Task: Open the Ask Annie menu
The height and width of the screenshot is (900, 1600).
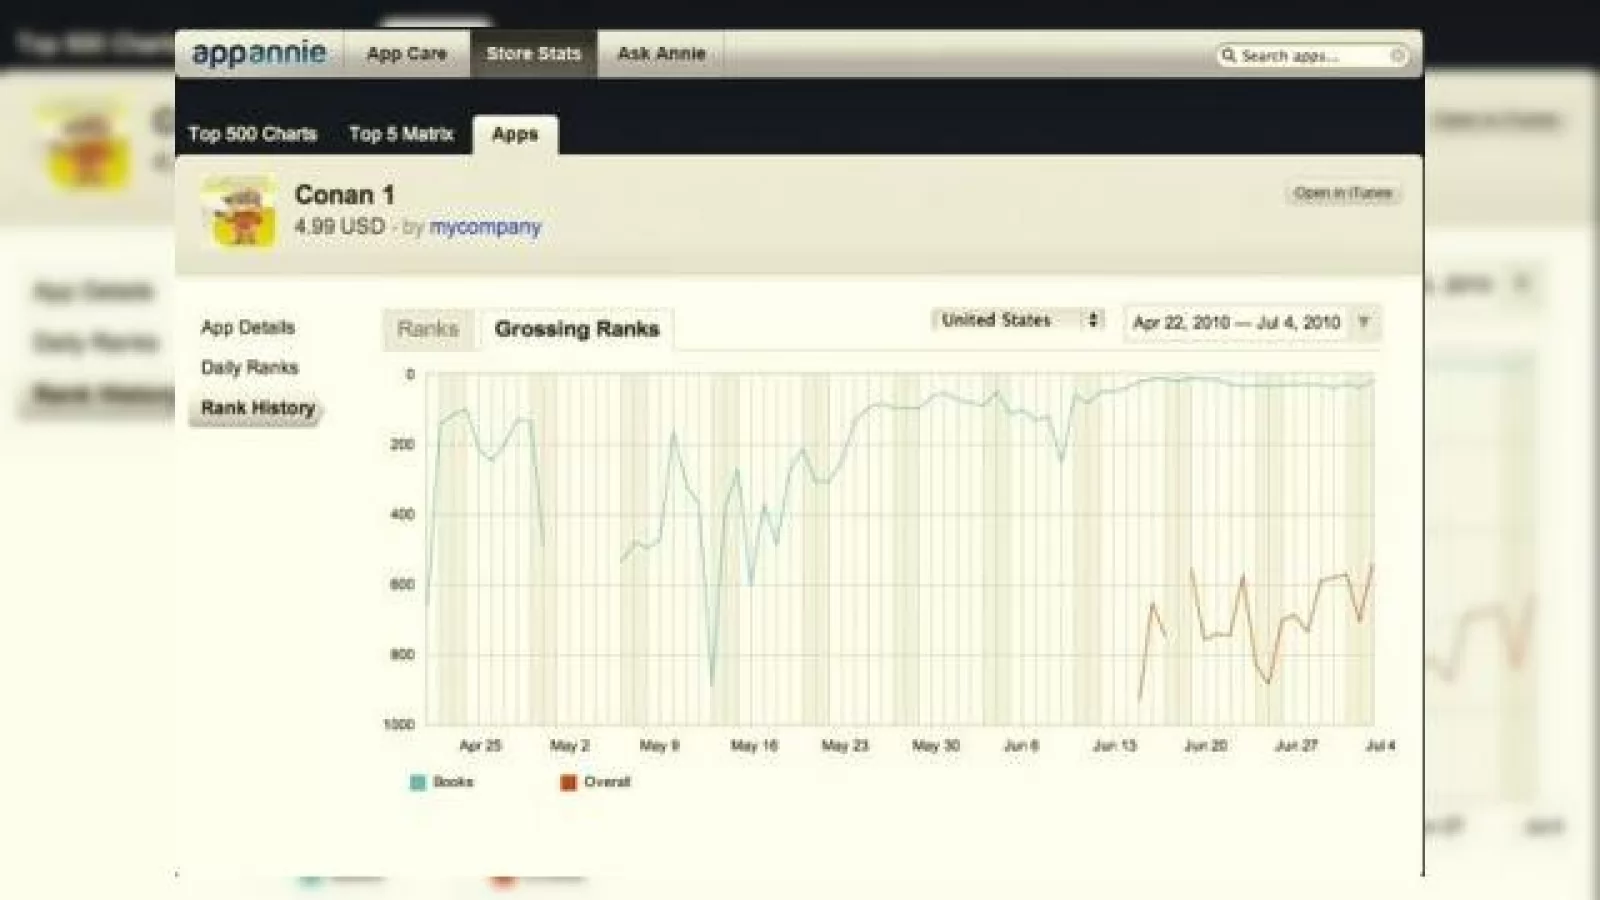Action: [x=661, y=54]
